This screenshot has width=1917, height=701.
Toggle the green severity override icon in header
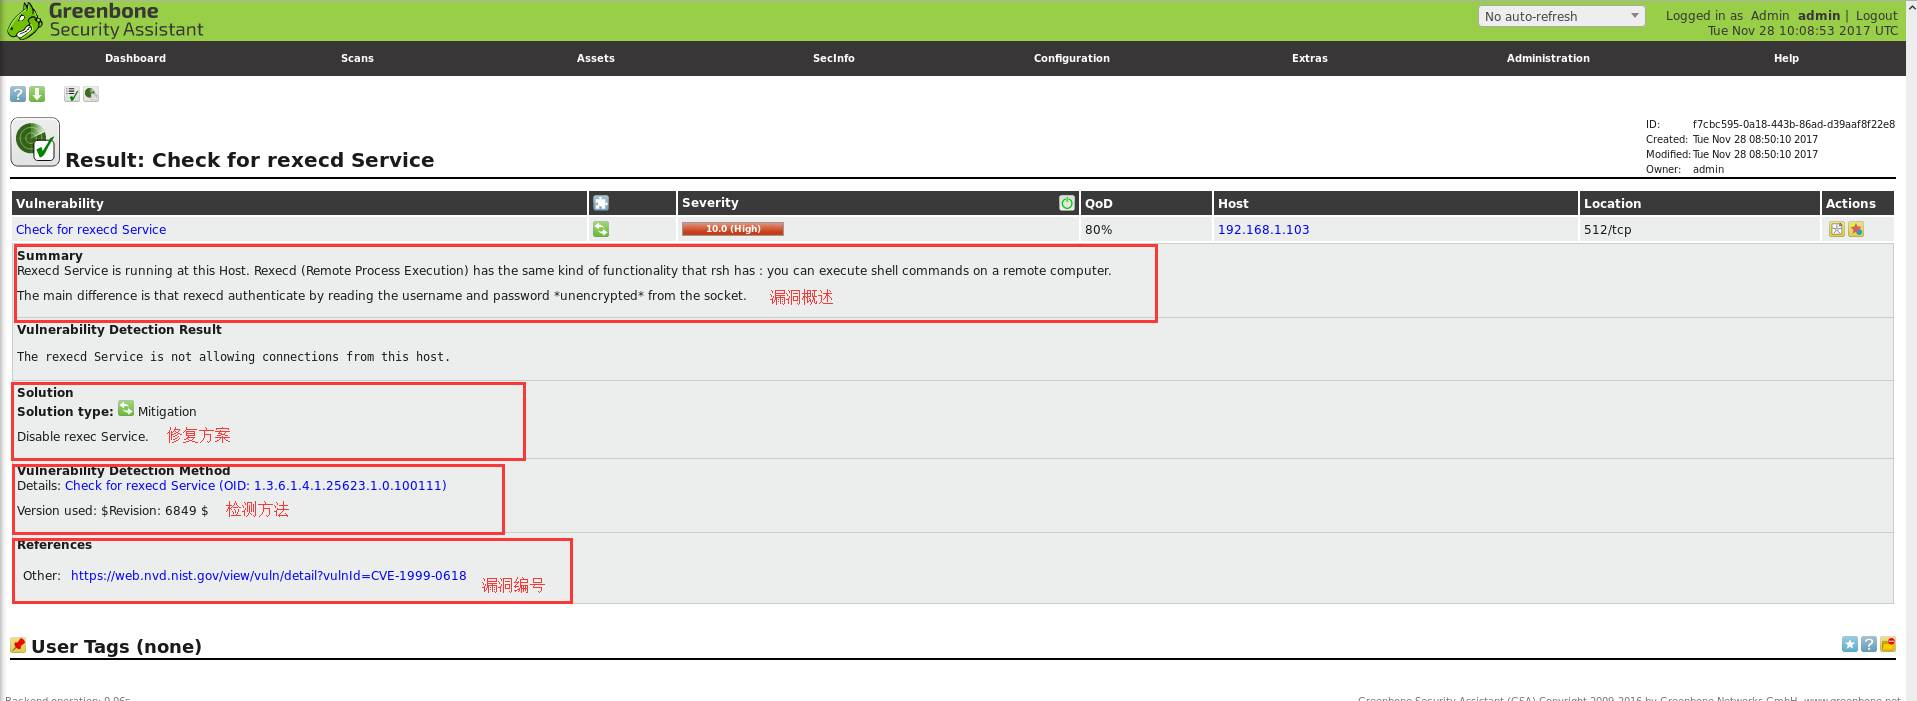pyautogui.click(x=1067, y=203)
